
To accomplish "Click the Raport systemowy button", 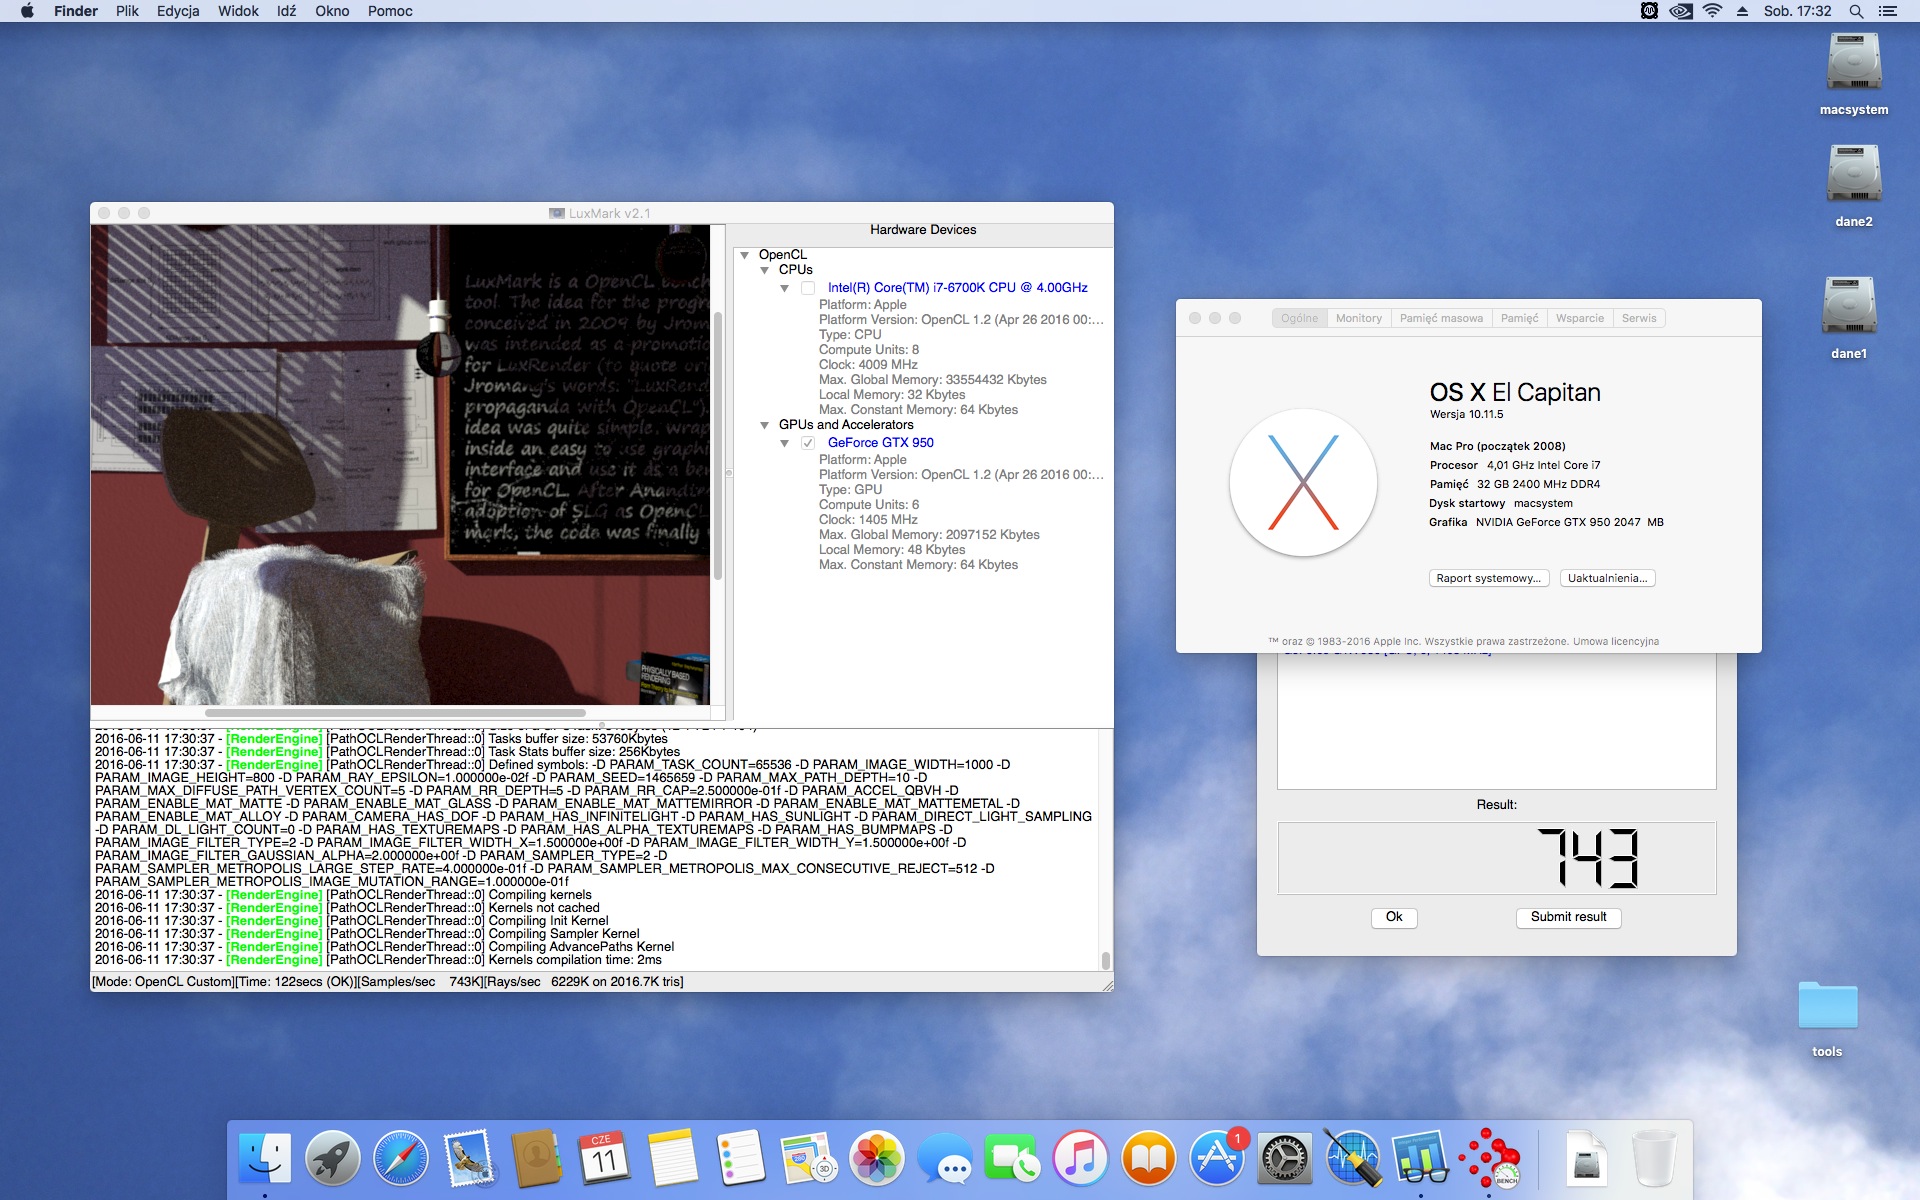I will click(x=1488, y=578).
